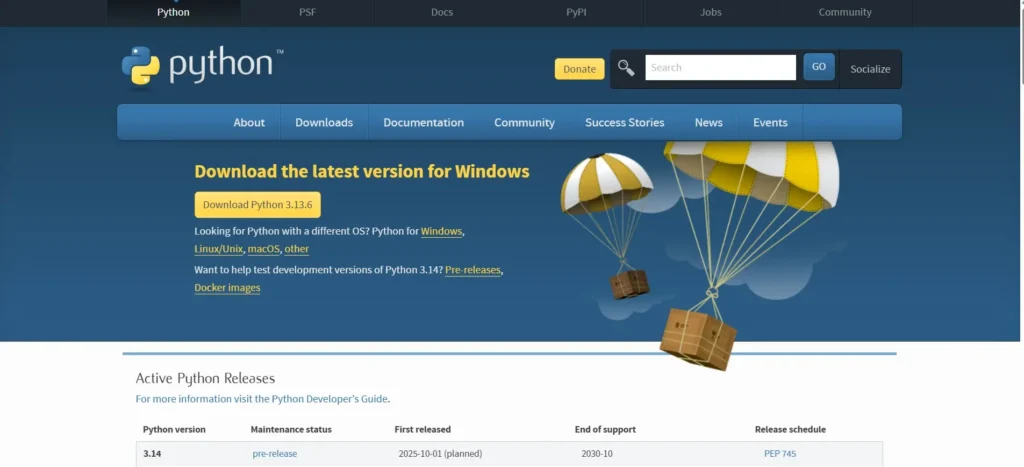Viewport: 1024px width, 467px height.
Task: Open the About navigation menu
Action: tap(249, 122)
